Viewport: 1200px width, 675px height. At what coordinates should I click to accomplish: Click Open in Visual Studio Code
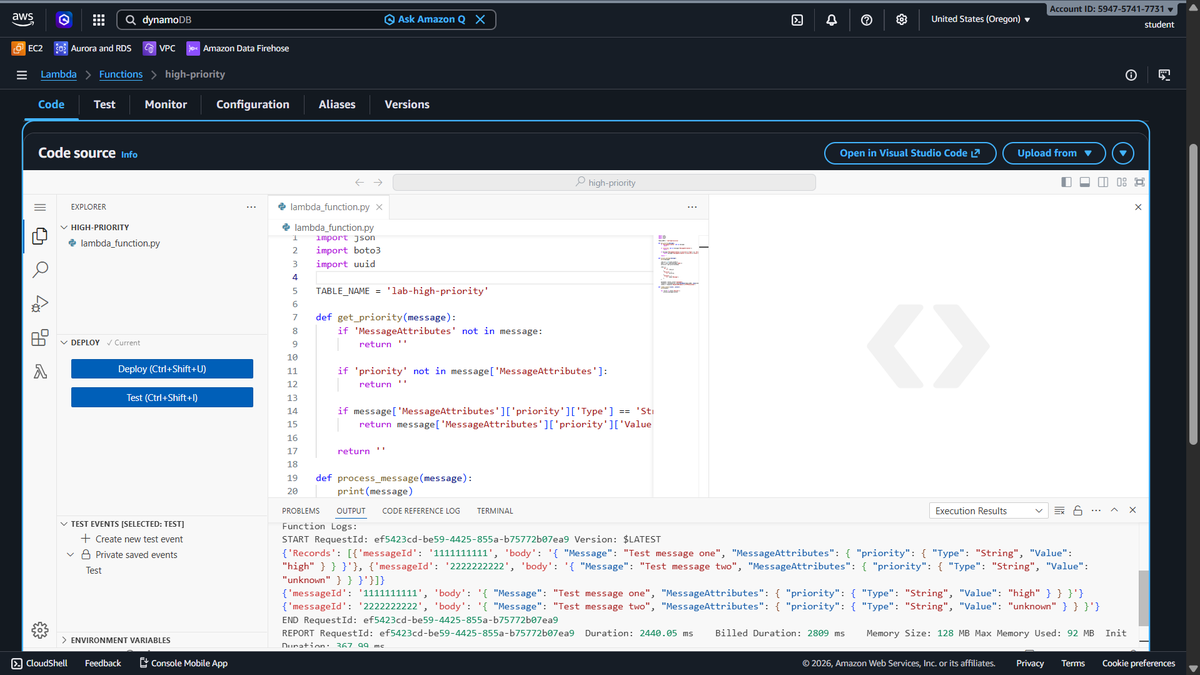909,153
